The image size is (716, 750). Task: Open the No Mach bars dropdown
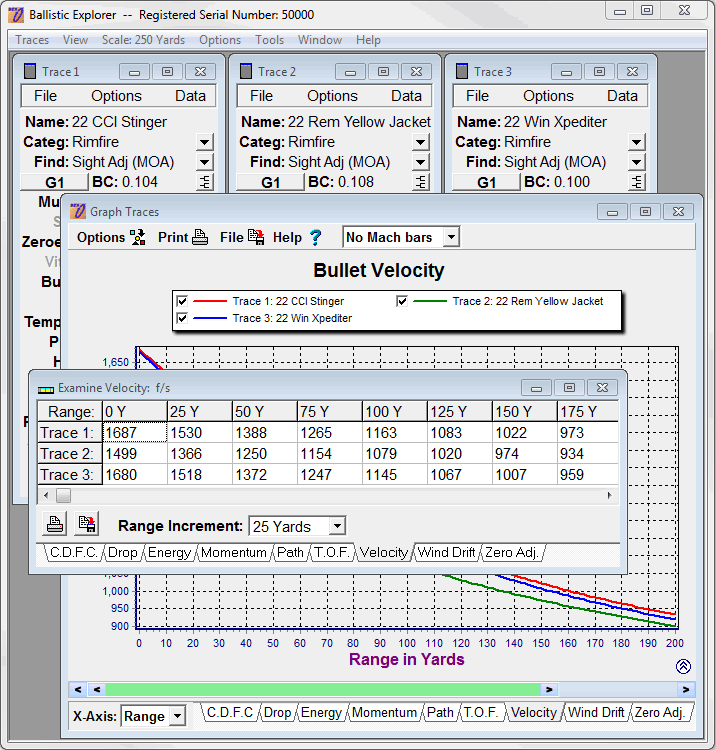click(x=451, y=237)
